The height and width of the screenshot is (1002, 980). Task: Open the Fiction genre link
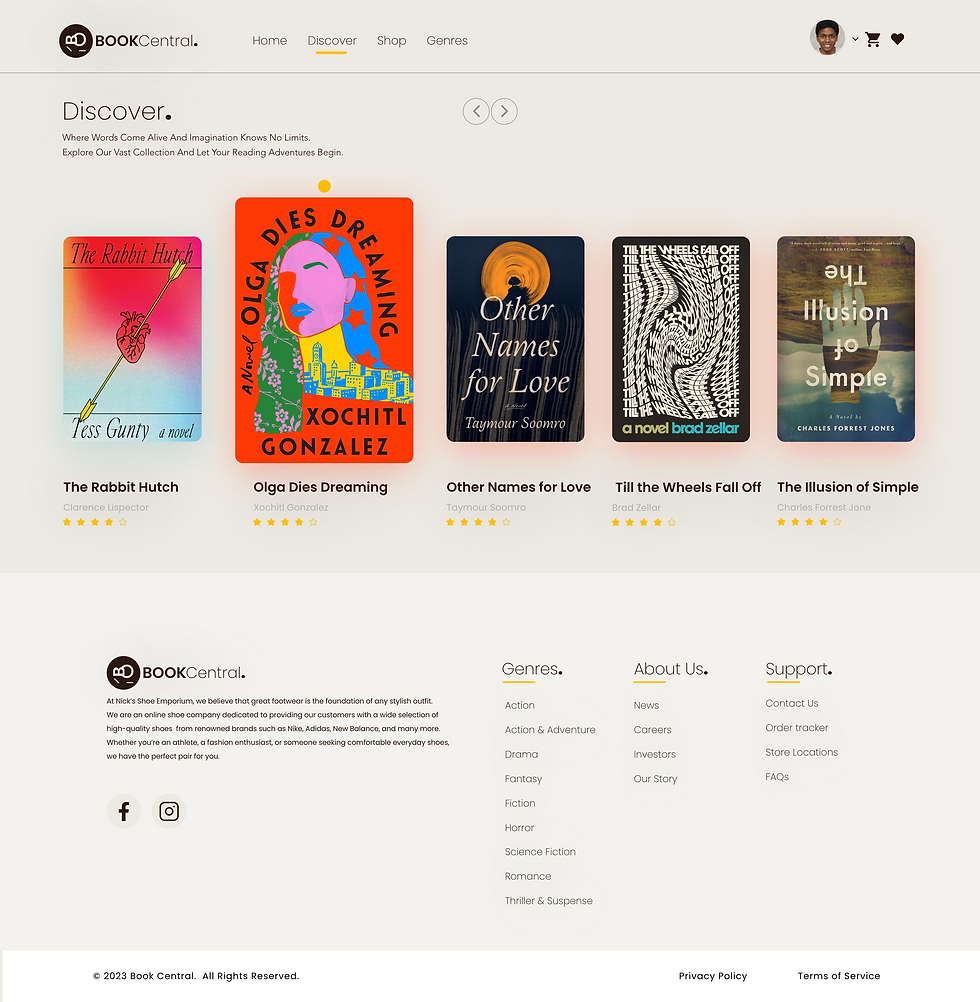(x=520, y=803)
